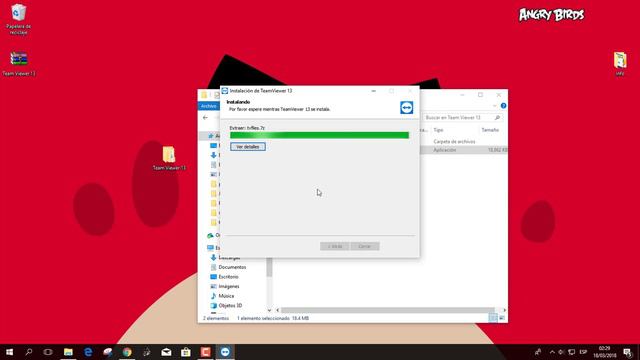Open the orange C app on the taskbar
This screenshot has width=640, height=360.
(x=205, y=352)
